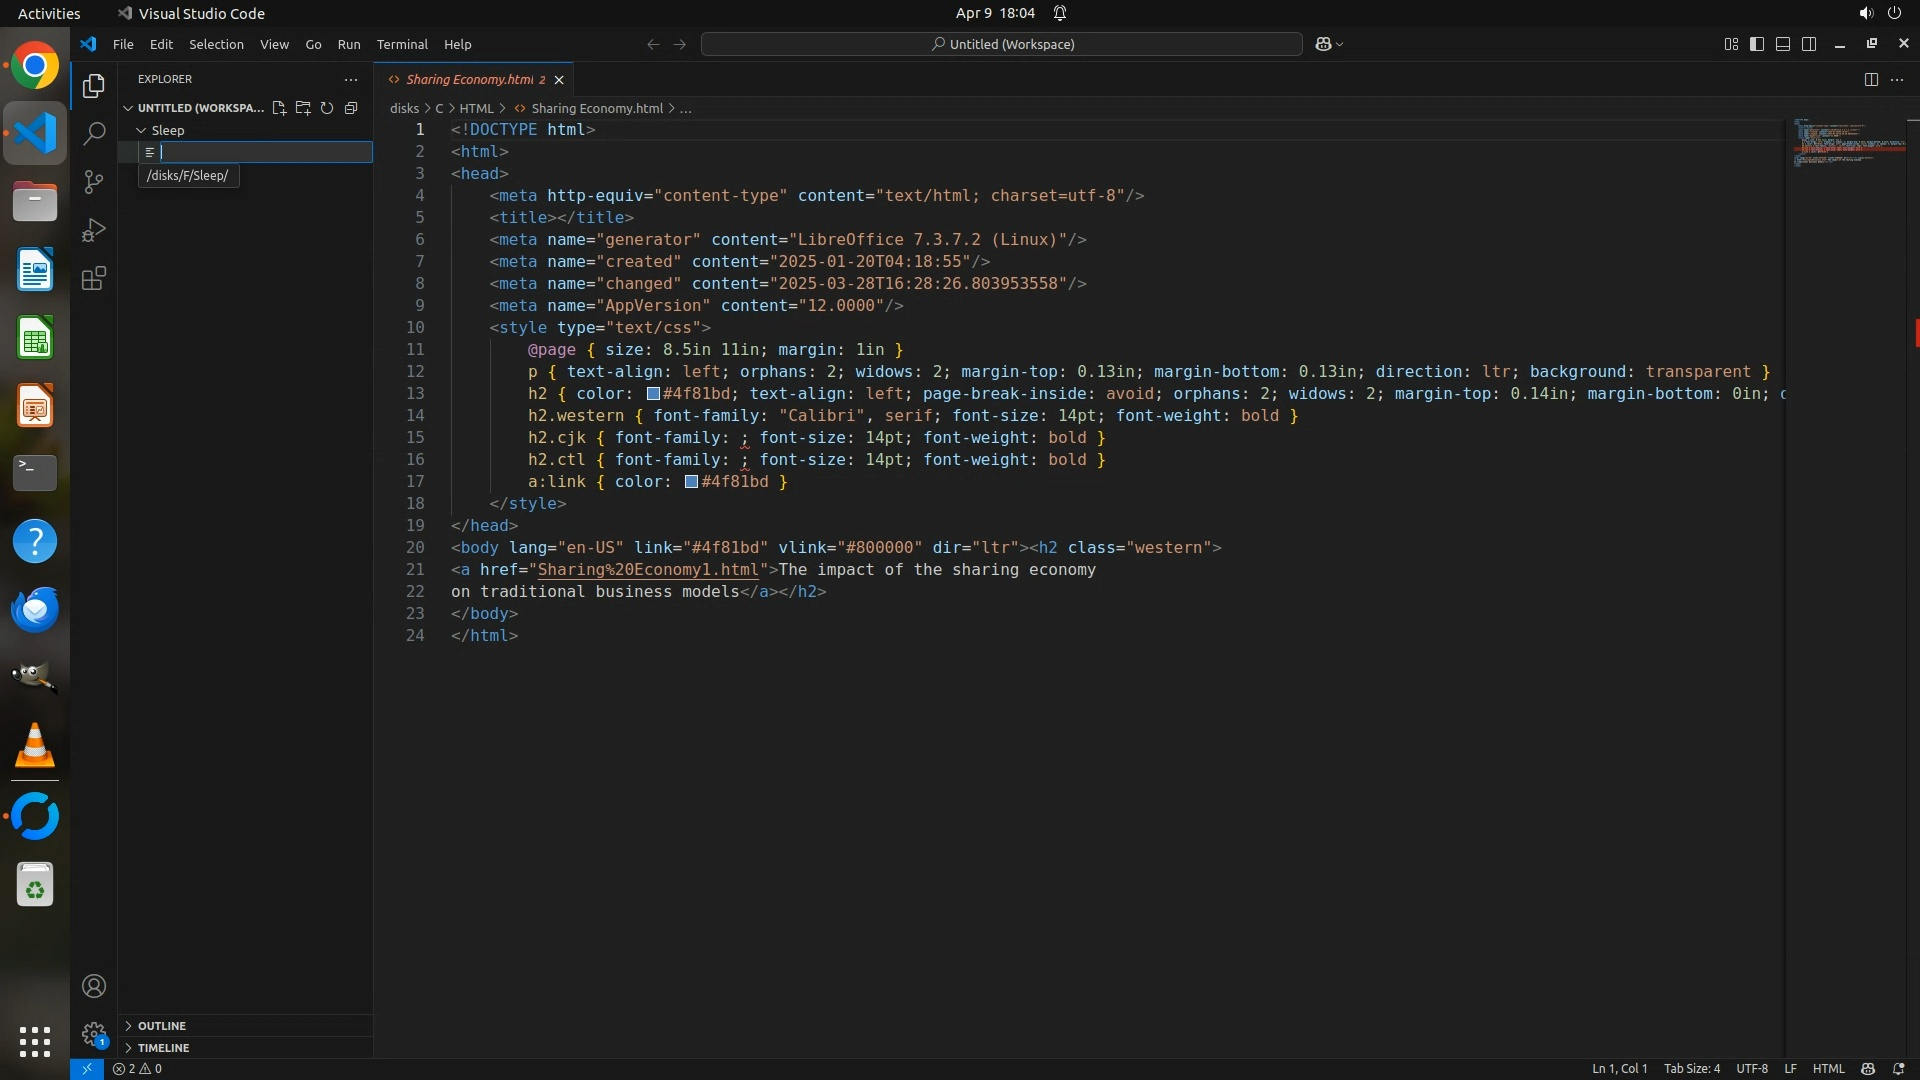Expand the Timeline section
Viewport: 1920px width, 1080px height.
[x=163, y=1048]
